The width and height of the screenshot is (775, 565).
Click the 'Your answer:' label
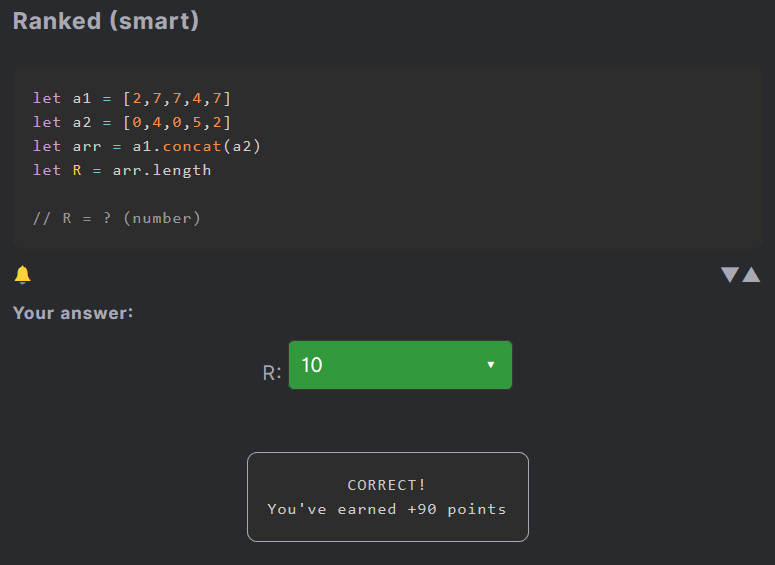click(x=73, y=313)
